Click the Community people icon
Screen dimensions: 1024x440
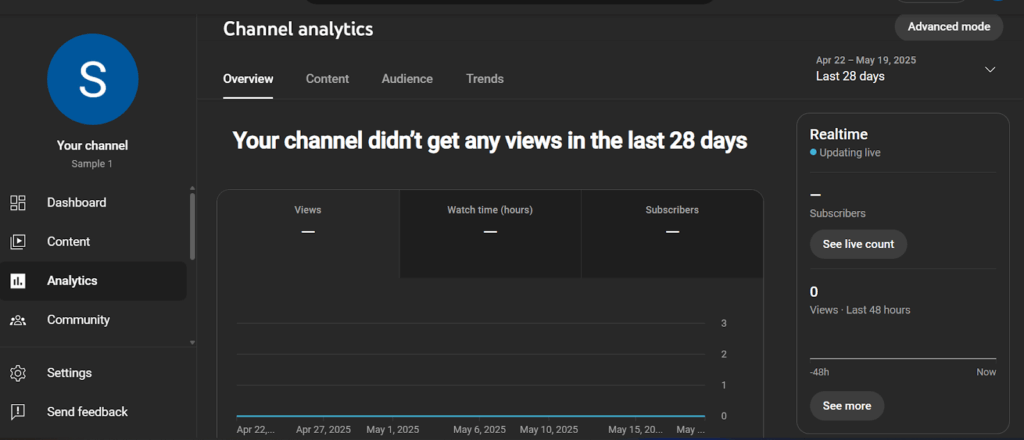[x=18, y=320]
